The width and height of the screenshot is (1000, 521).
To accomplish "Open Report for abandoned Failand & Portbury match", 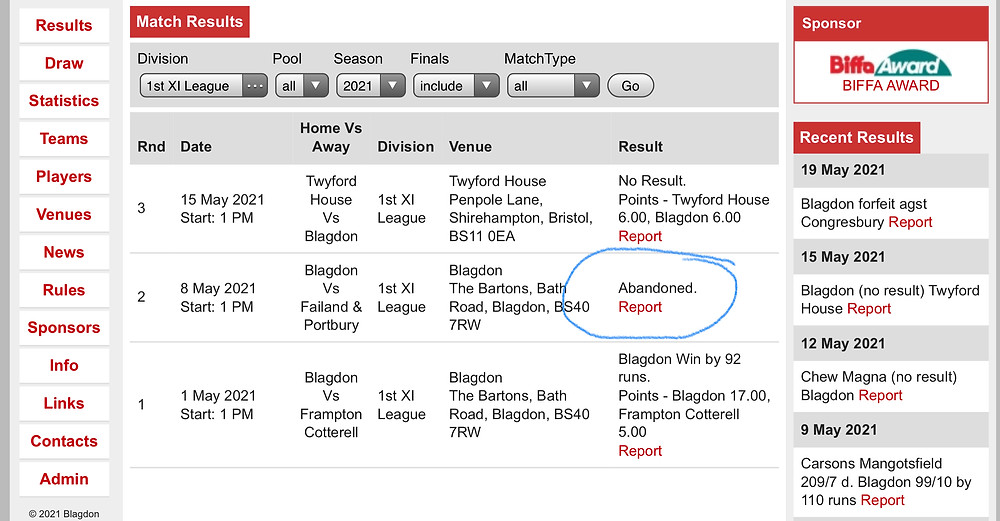I will [x=640, y=307].
